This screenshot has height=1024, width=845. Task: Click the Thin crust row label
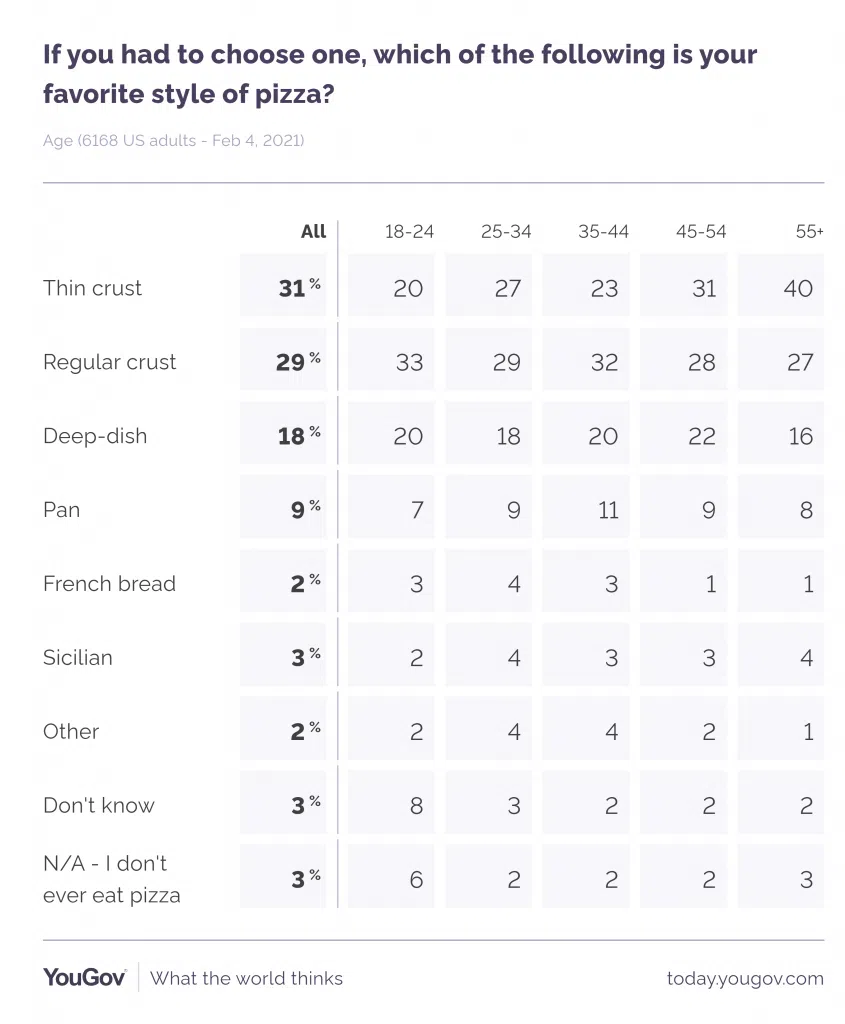point(92,288)
